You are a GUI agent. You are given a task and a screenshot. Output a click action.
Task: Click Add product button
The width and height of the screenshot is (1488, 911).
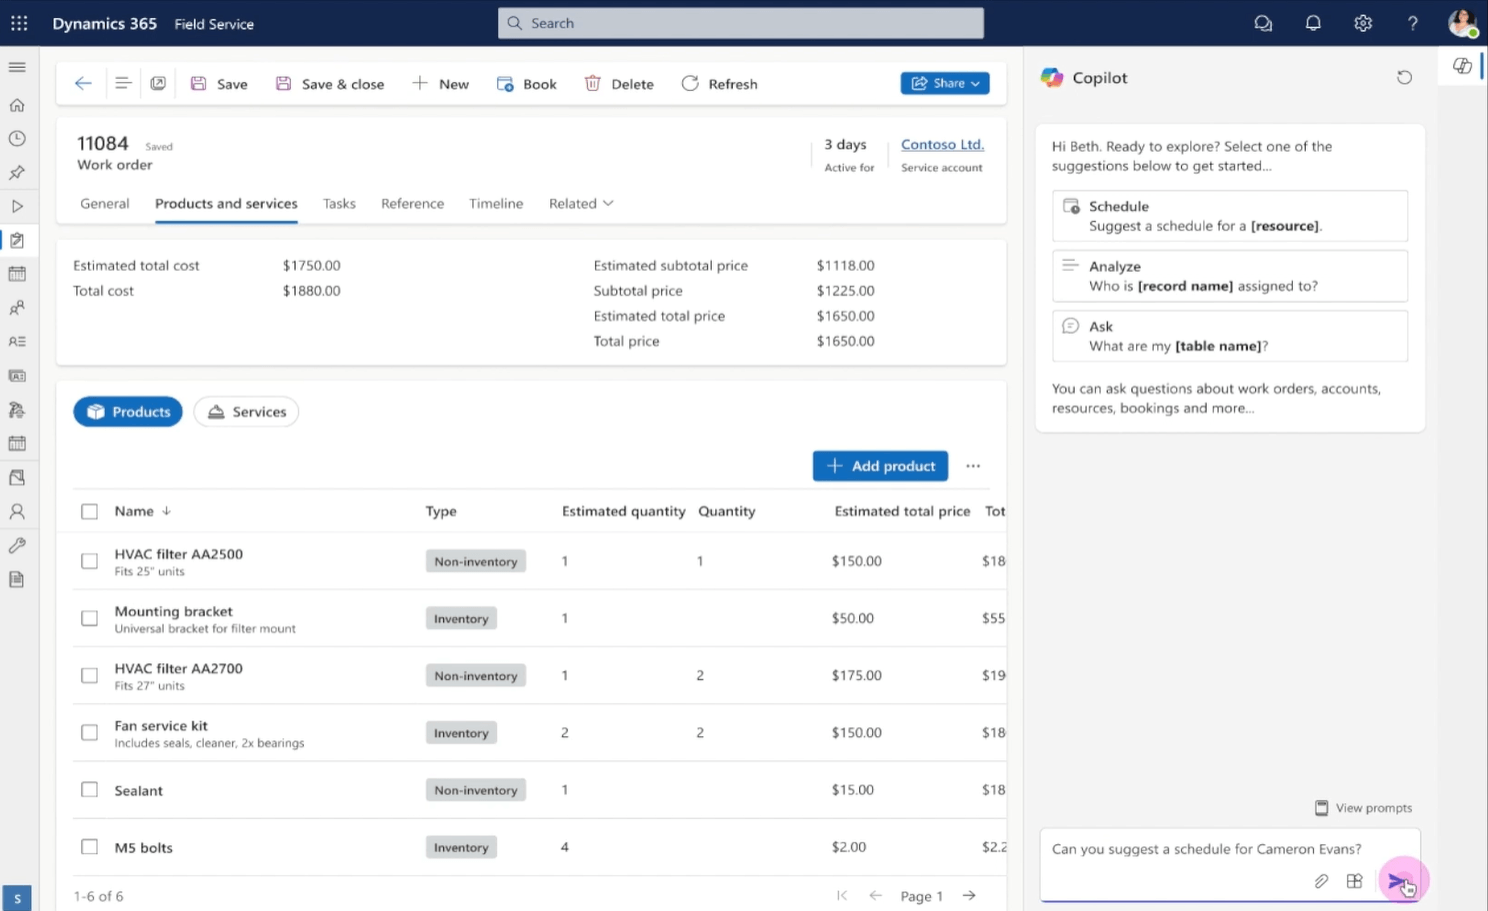tap(880, 466)
